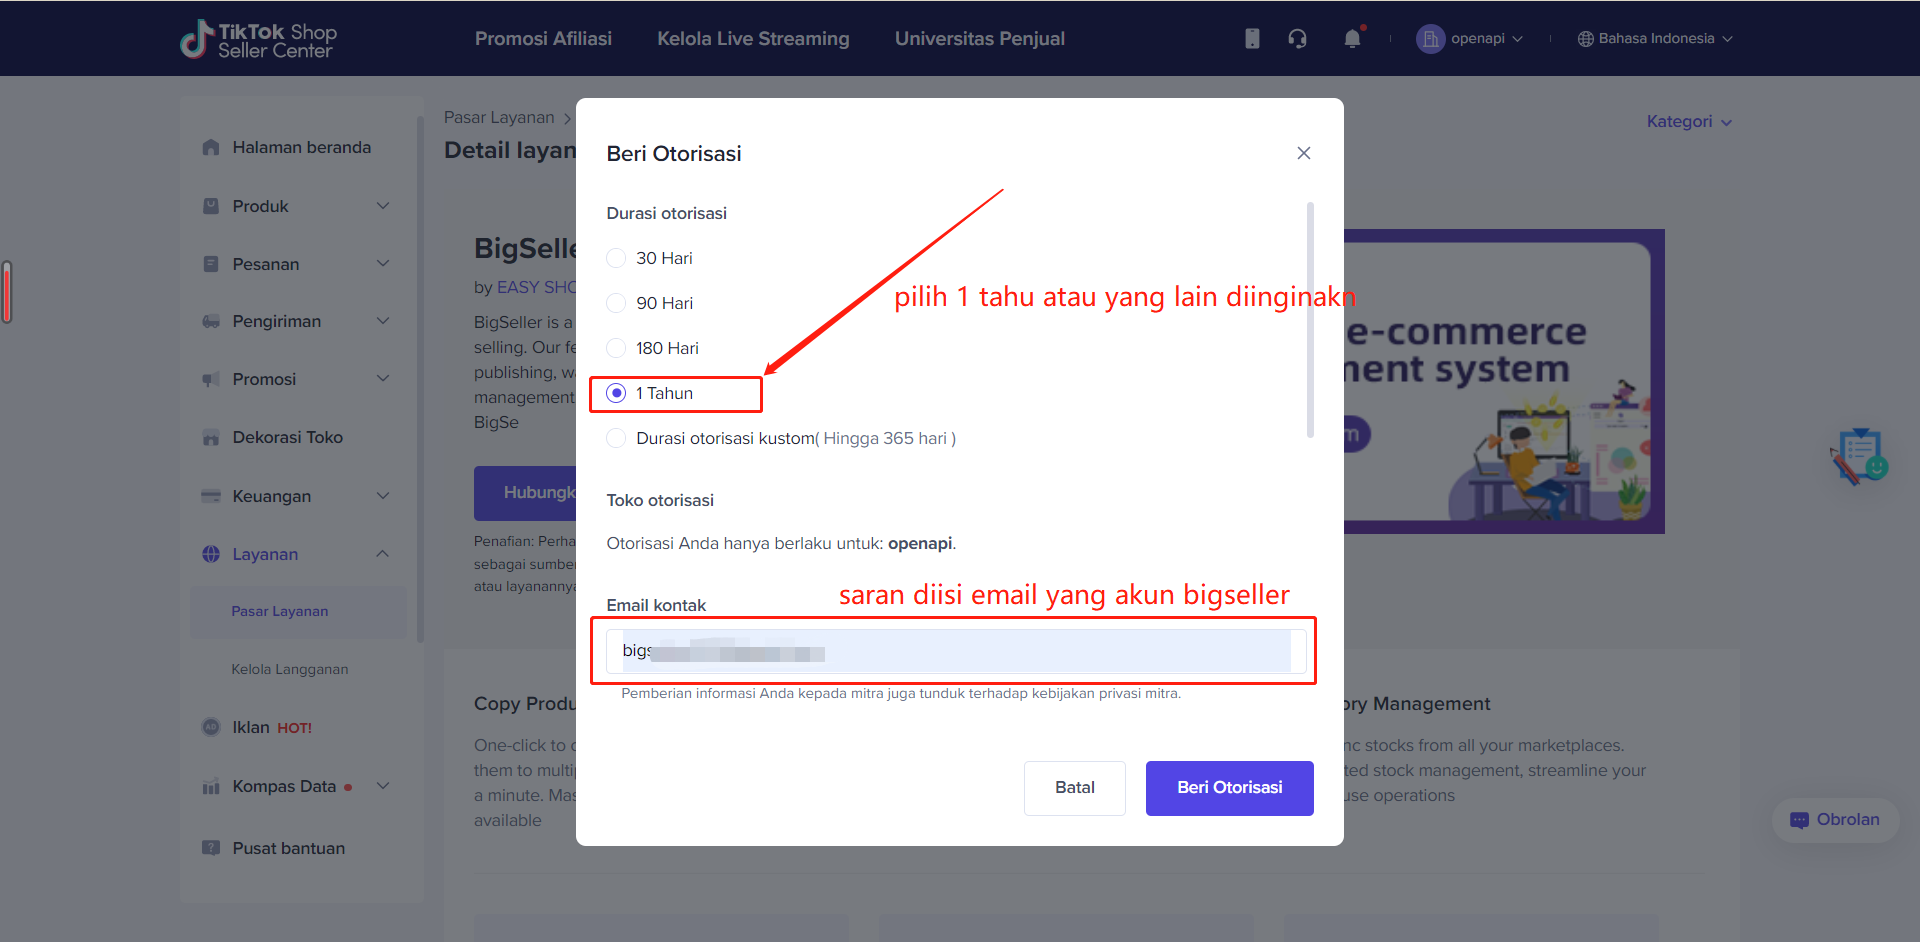This screenshot has width=1920, height=942.
Task: Confirm with the Beri Otorisasi button
Action: (x=1229, y=788)
